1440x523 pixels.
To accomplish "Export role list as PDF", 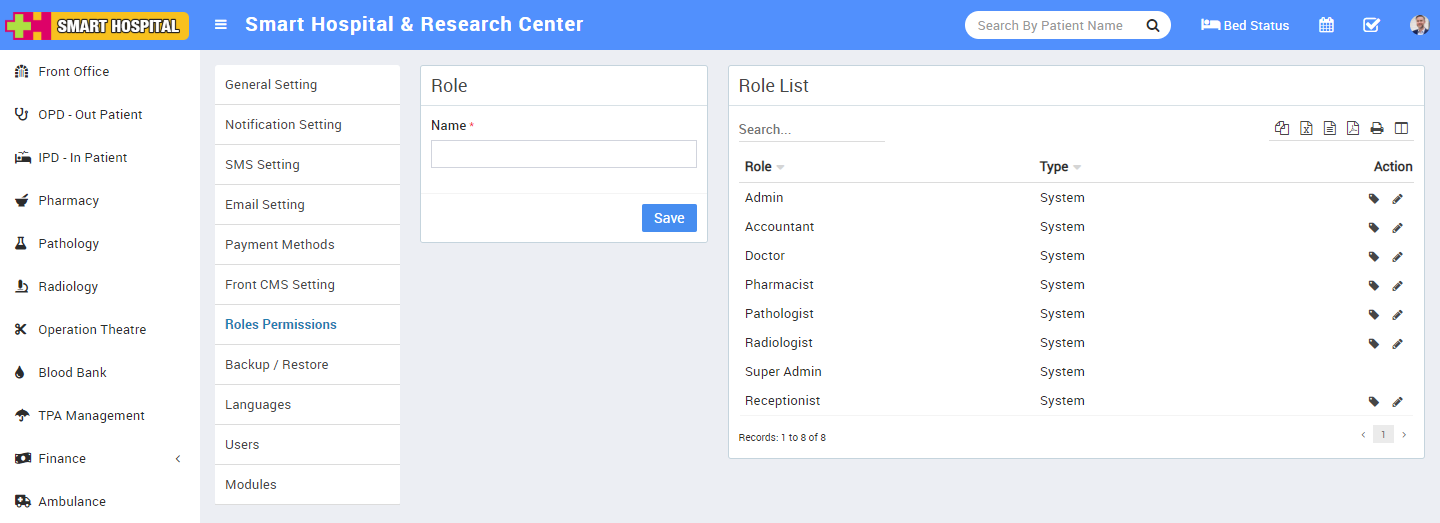I will pyautogui.click(x=1353, y=128).
